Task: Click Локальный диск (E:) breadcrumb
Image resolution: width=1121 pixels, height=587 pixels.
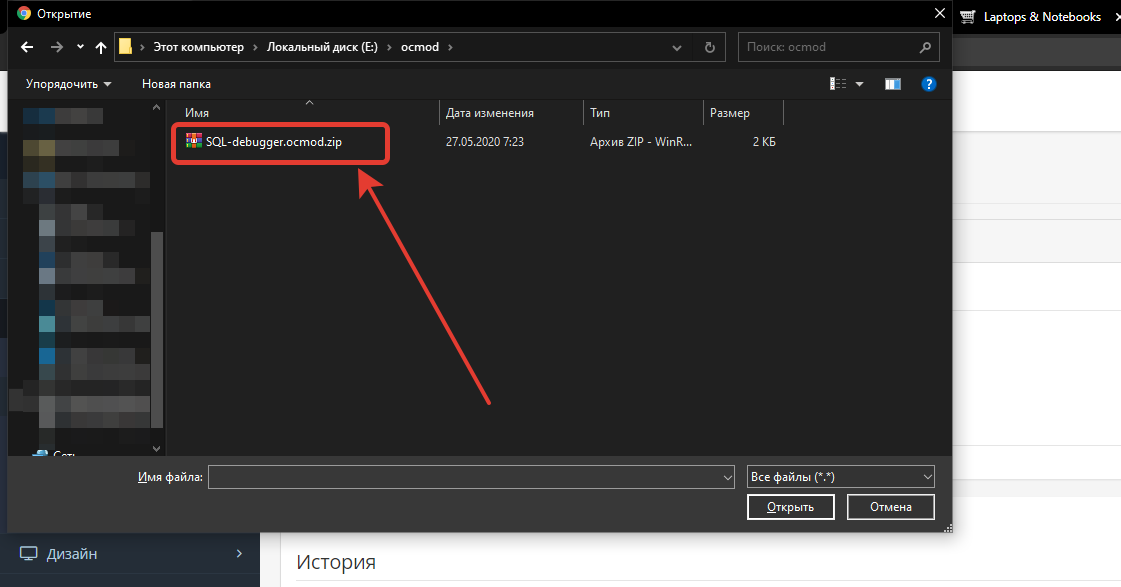Action: (322, 47)
